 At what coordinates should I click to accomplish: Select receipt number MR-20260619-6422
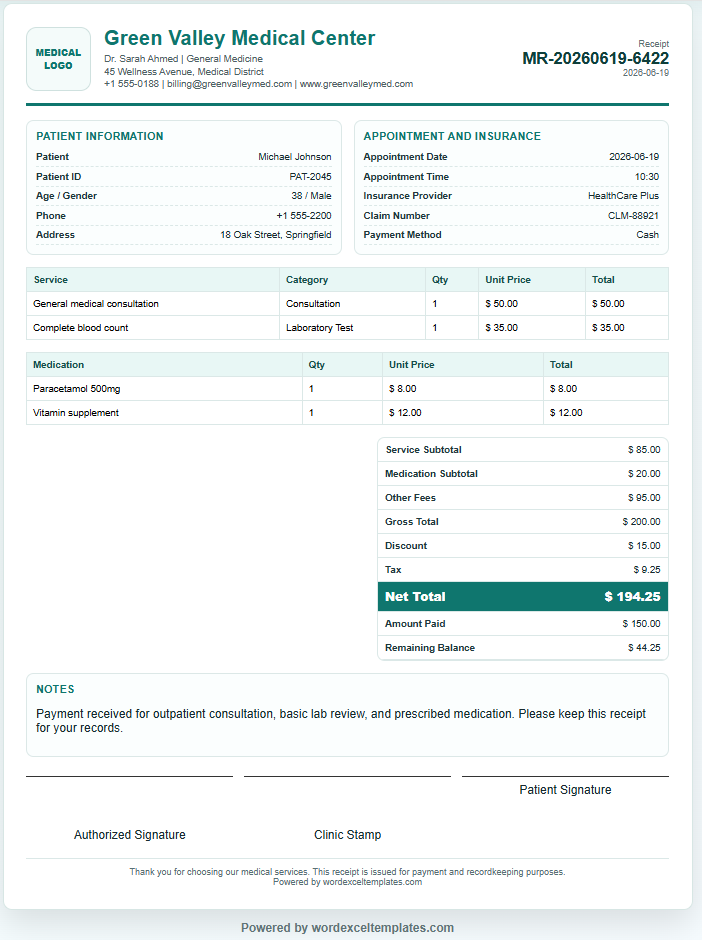tap(595, 58)
